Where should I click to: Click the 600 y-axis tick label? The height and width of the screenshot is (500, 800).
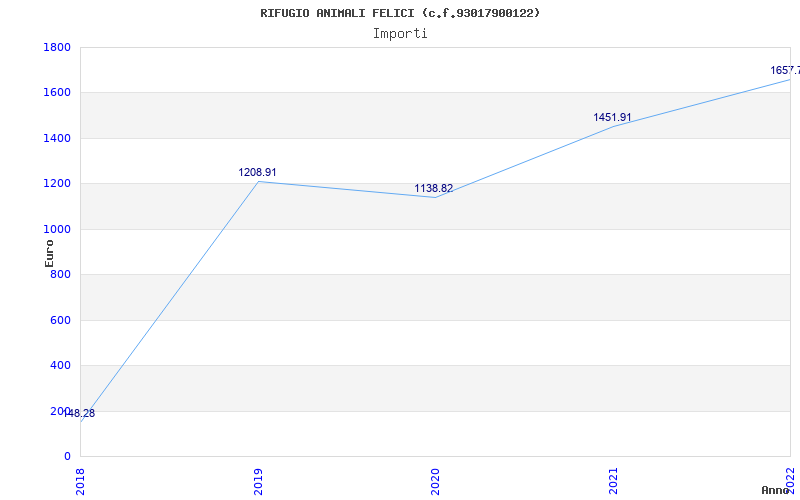(61, 320)
